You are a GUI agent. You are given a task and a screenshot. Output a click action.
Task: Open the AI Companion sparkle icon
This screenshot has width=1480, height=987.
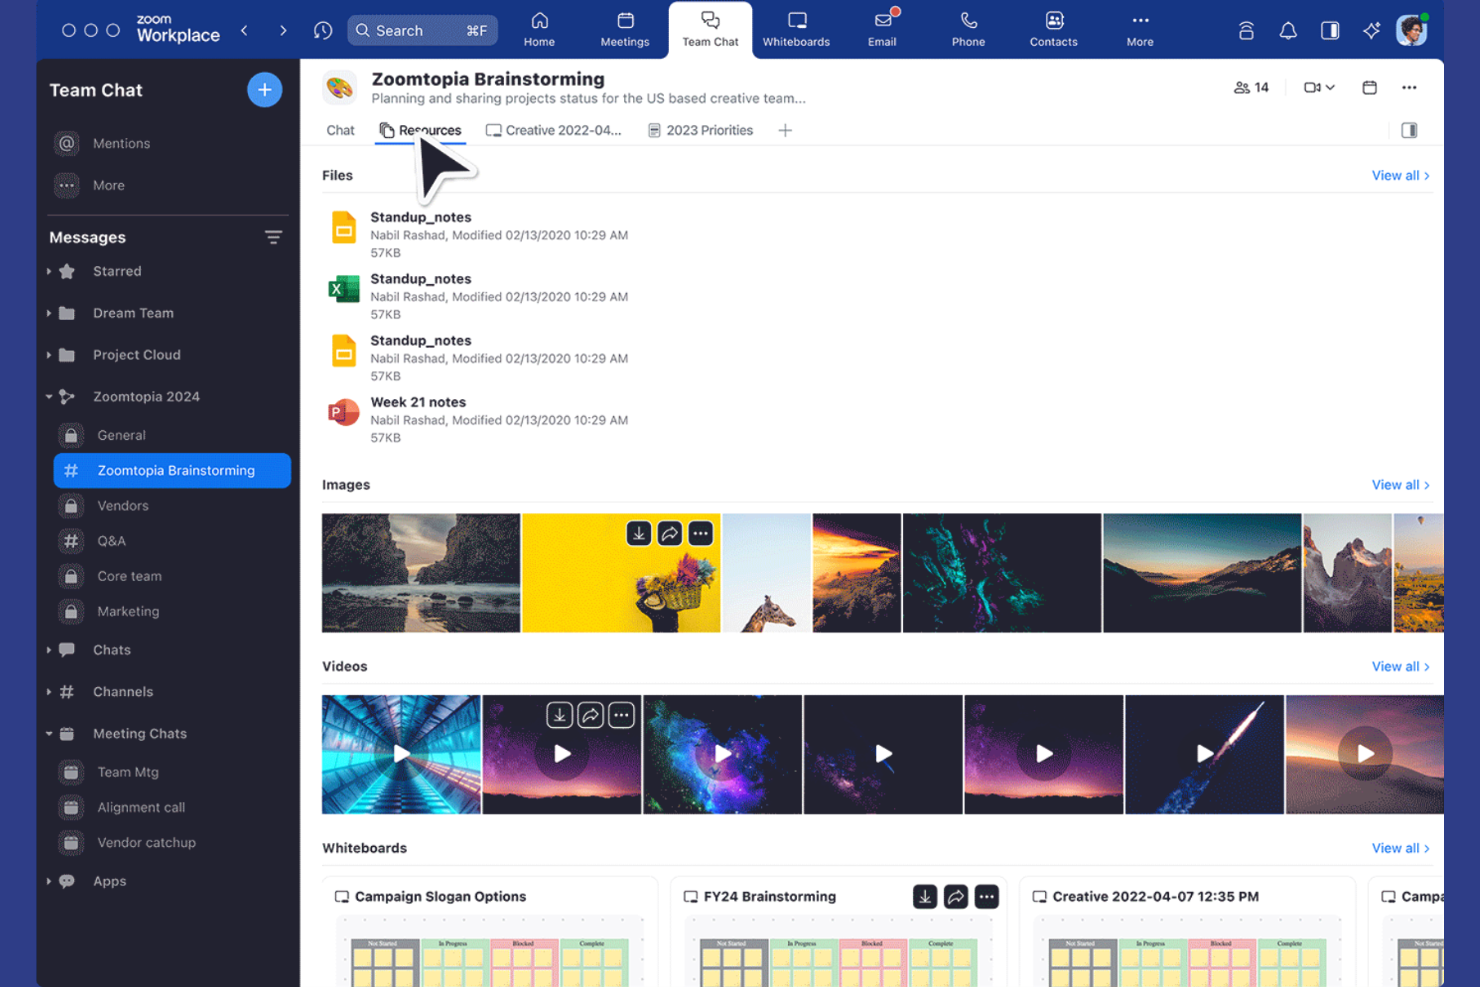1371,31
